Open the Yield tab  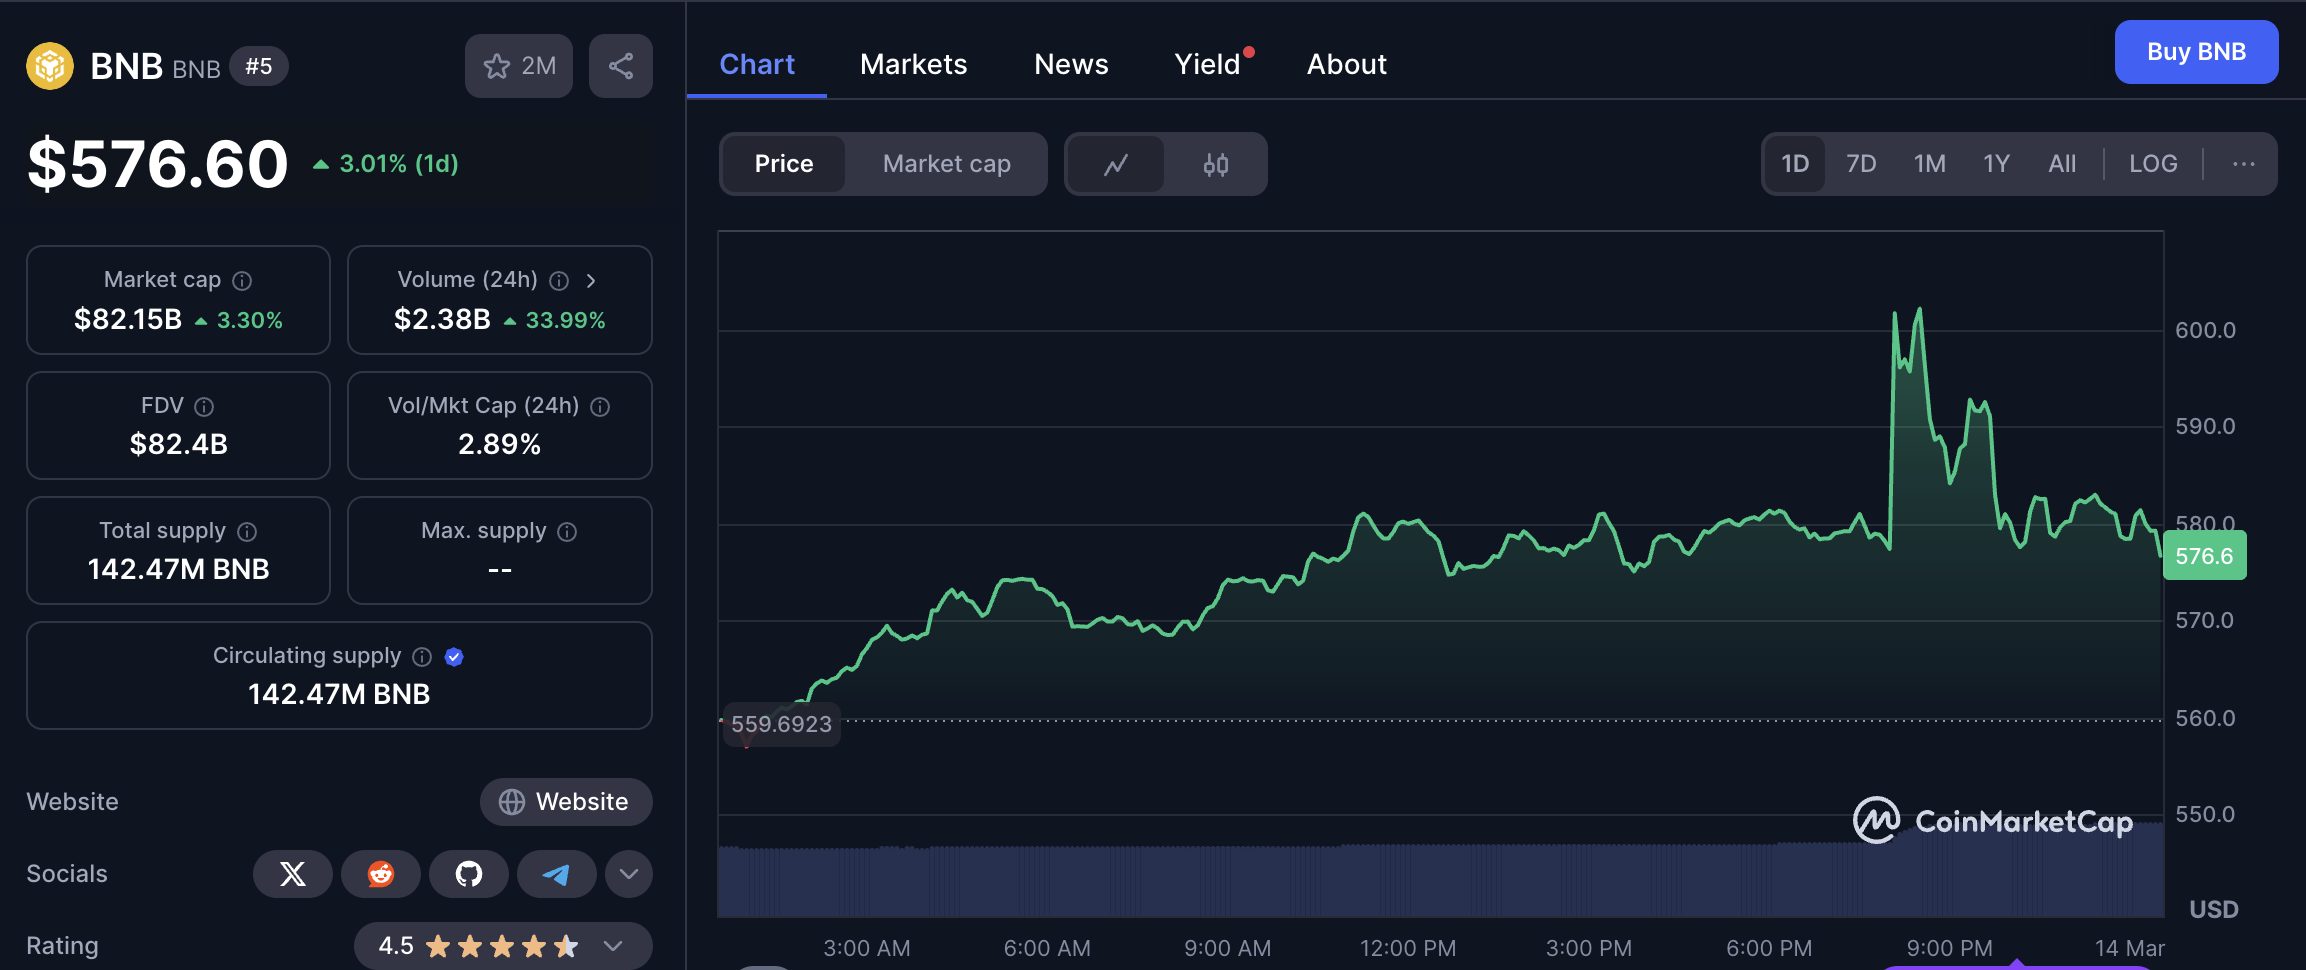click(x=1207, y=64)
